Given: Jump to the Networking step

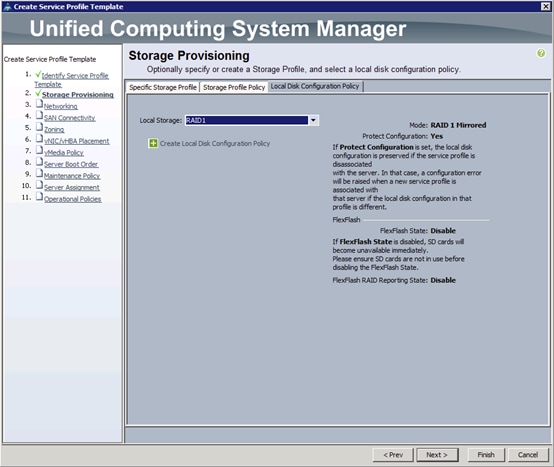Looking at the screenshot, I should [61, 106].
